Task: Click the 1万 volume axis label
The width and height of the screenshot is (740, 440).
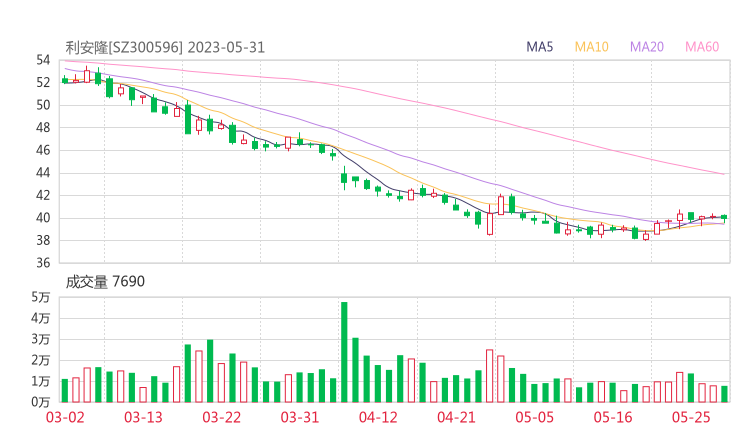Action: click(41, 381)
